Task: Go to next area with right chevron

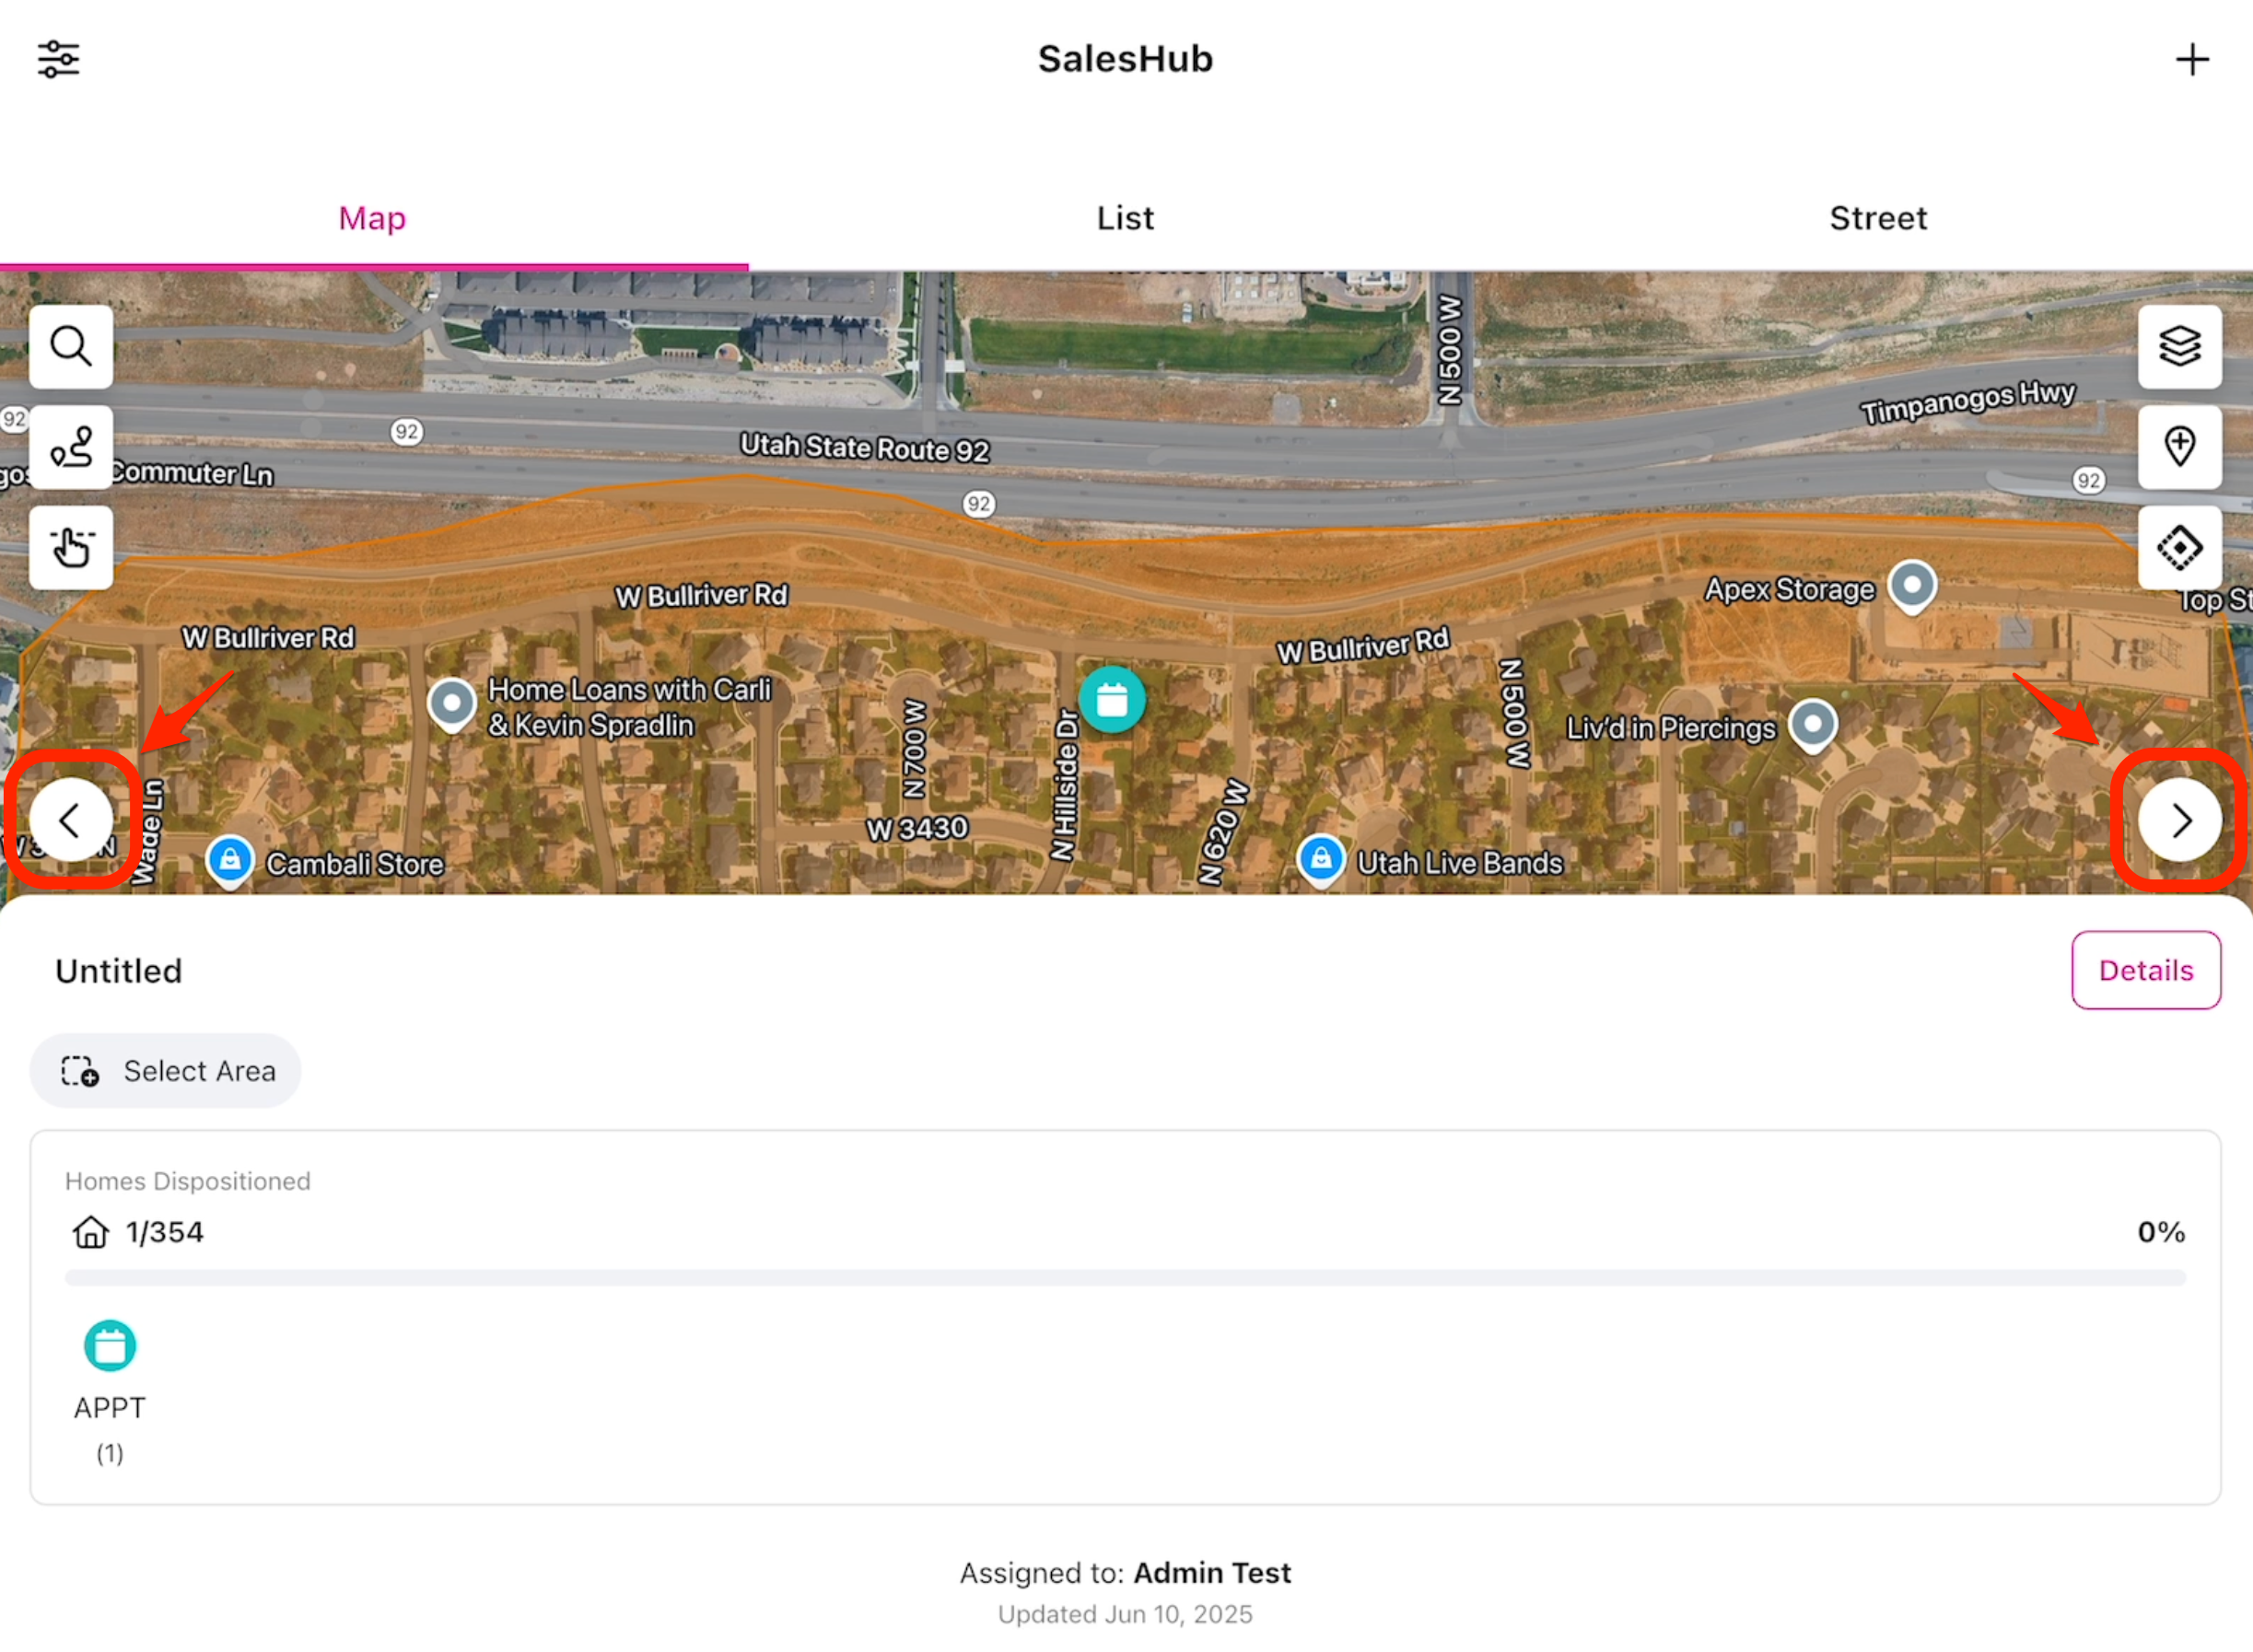Action: (2179, 820)
